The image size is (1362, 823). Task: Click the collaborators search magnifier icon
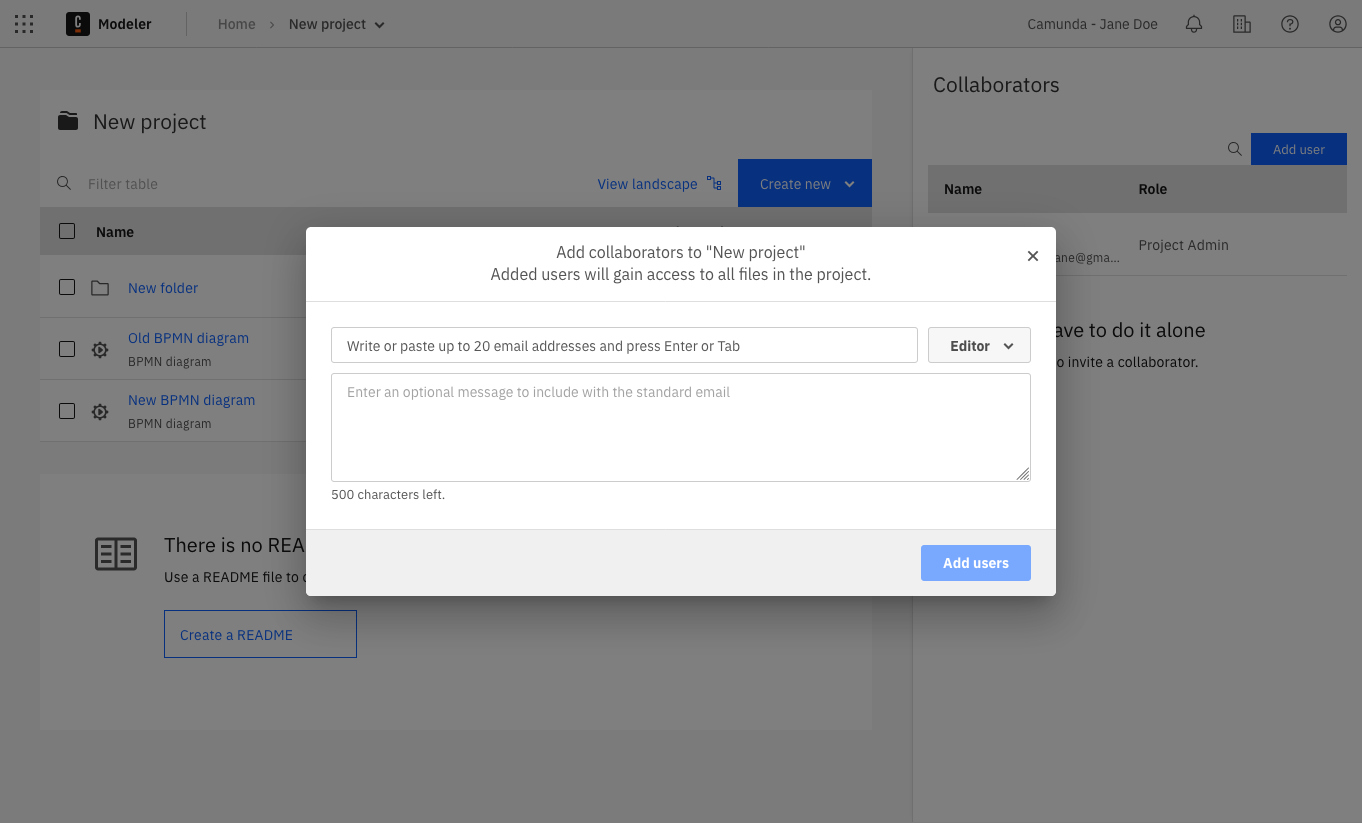tap(1235, 149)
